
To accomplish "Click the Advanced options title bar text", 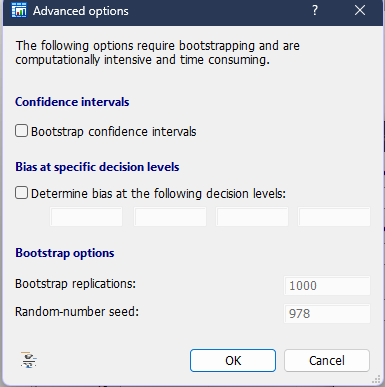I will [x=81, y=11].
